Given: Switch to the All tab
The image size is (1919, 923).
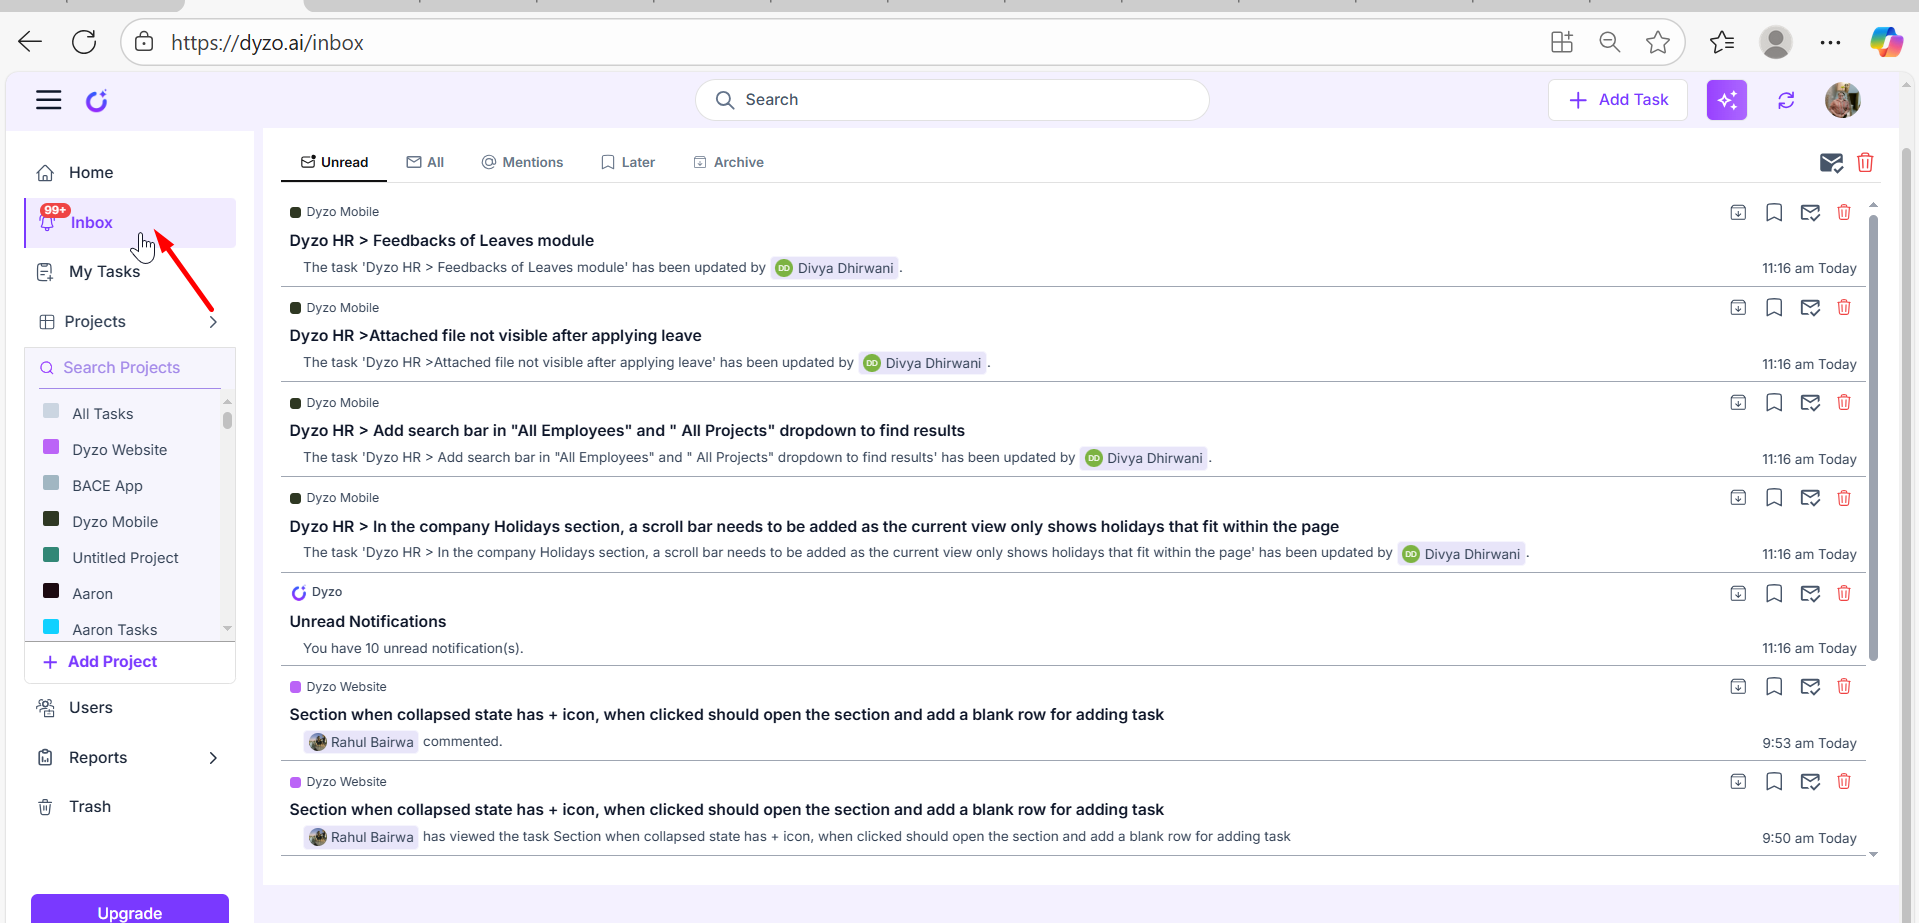Looking at the screenshot, I should point(425,162).
